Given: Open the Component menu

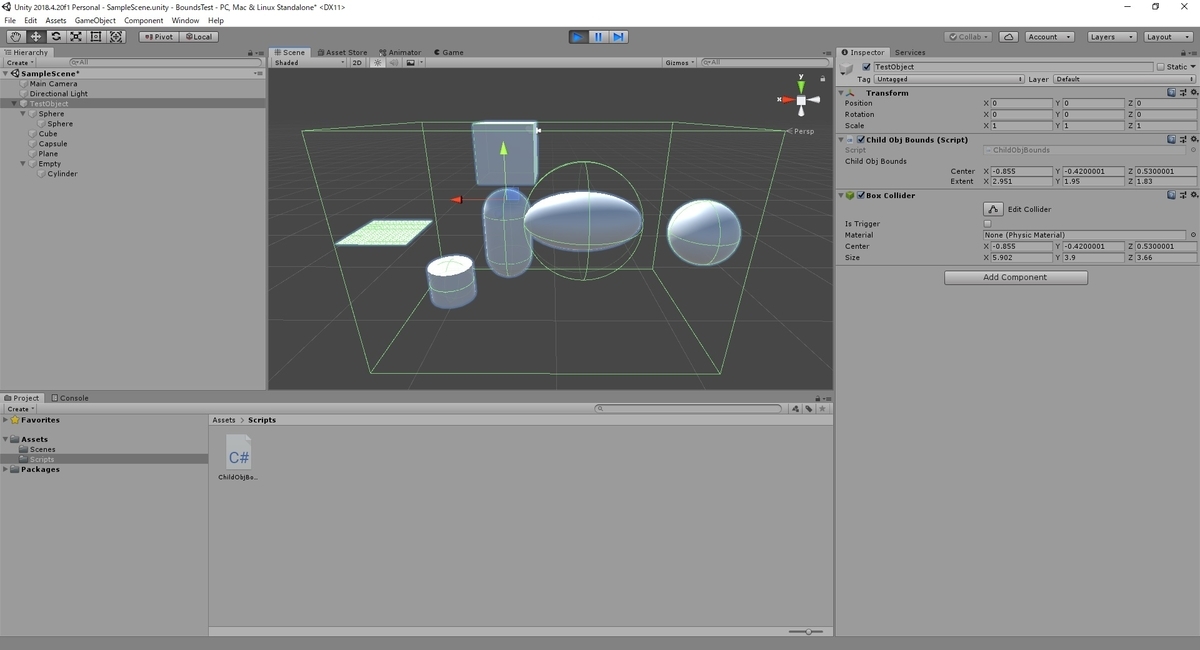Looking at the screenshot, I should [143, 20].
